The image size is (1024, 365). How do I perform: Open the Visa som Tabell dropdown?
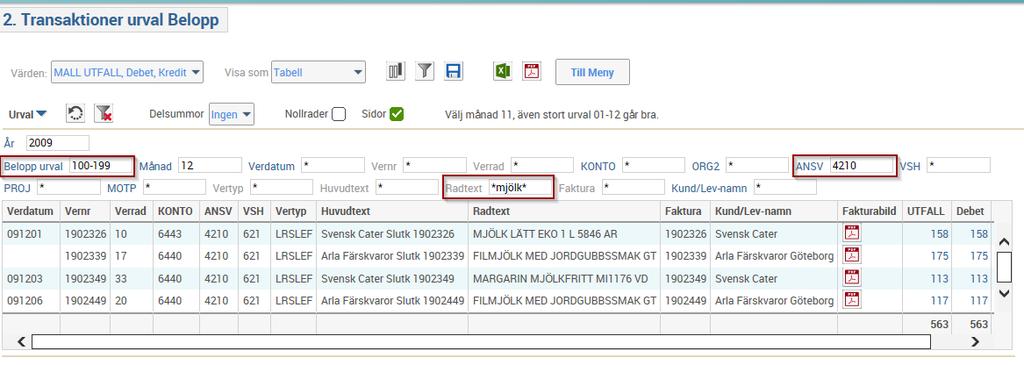click(x=319, y=72)
